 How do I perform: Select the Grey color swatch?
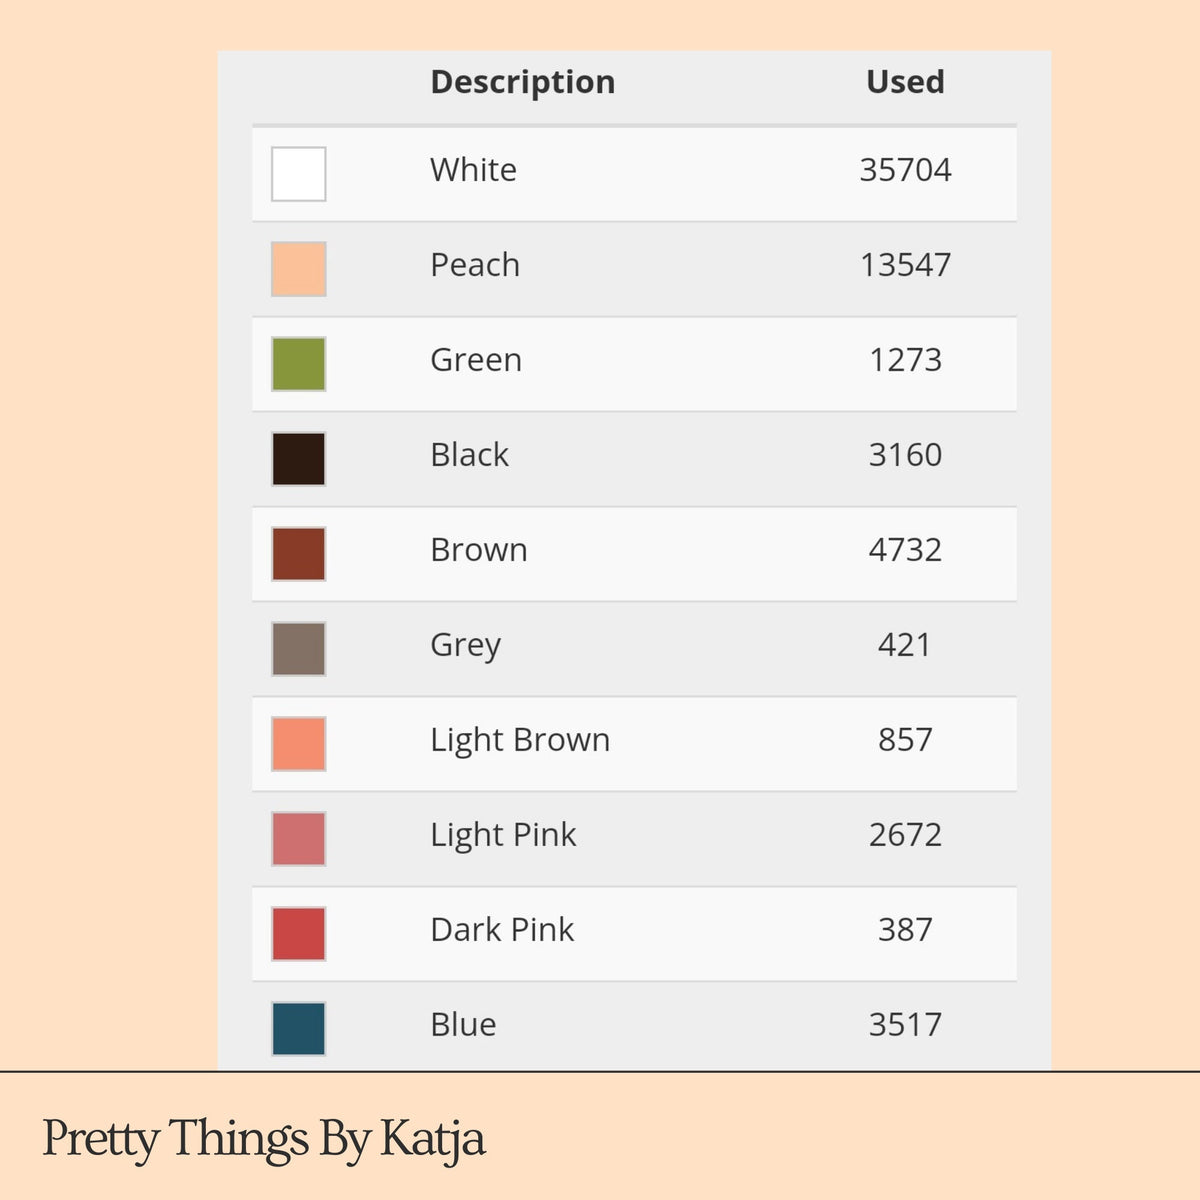299,649
